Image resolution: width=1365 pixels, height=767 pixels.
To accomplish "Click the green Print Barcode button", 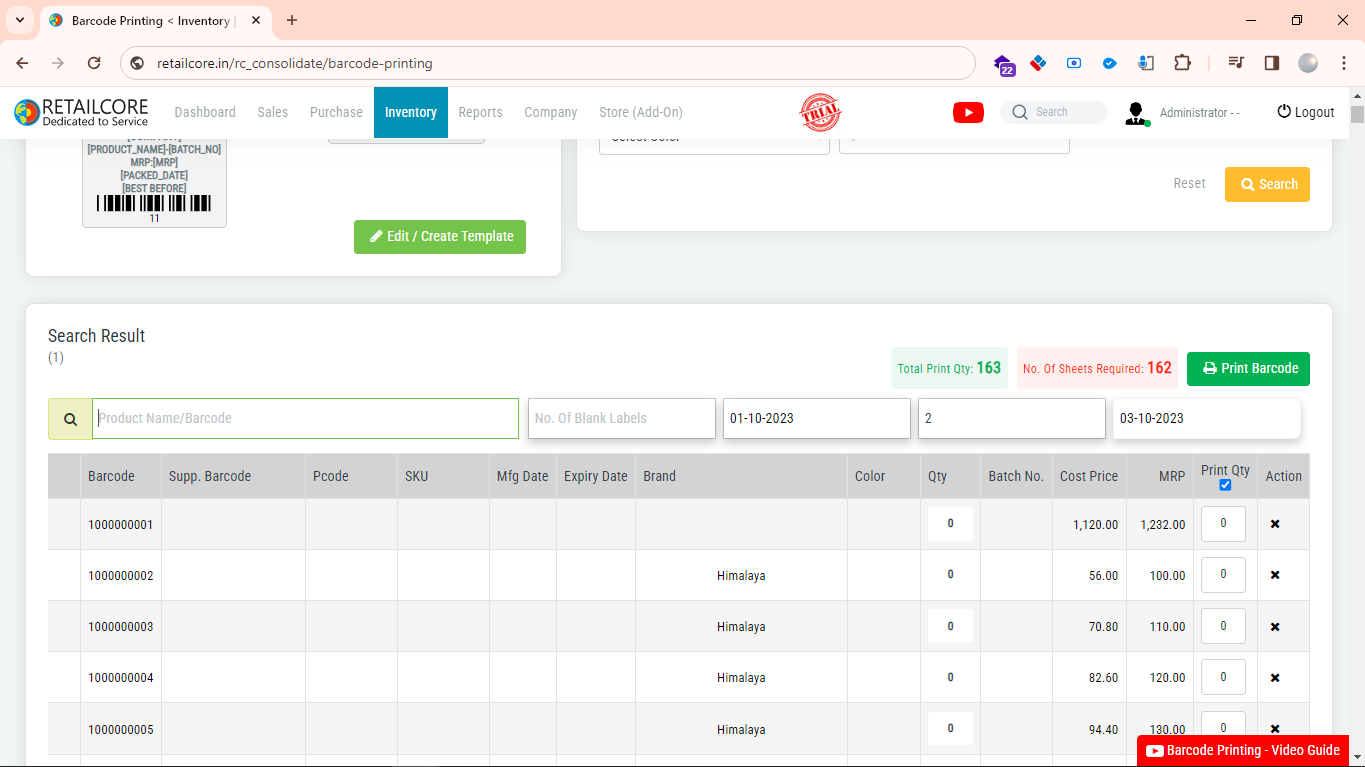I will point(1248,368).
